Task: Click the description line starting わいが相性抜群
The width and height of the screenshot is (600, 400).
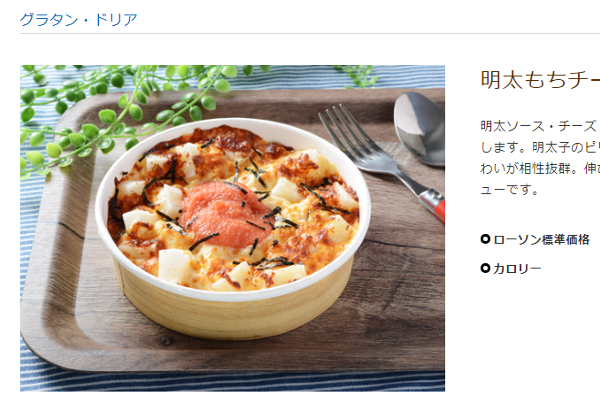Action: click(540, 168)
